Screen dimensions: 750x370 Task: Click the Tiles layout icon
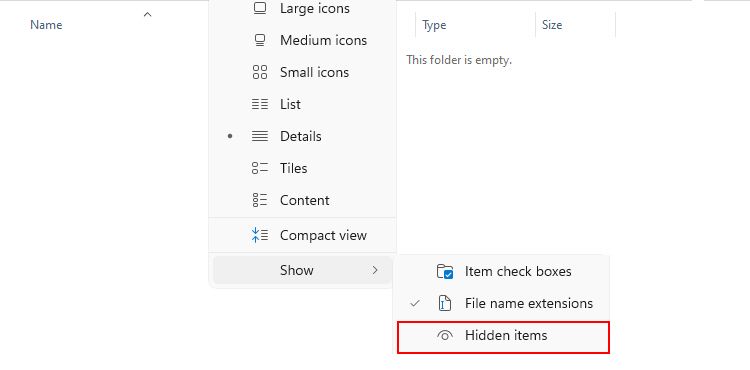point(260,168)
